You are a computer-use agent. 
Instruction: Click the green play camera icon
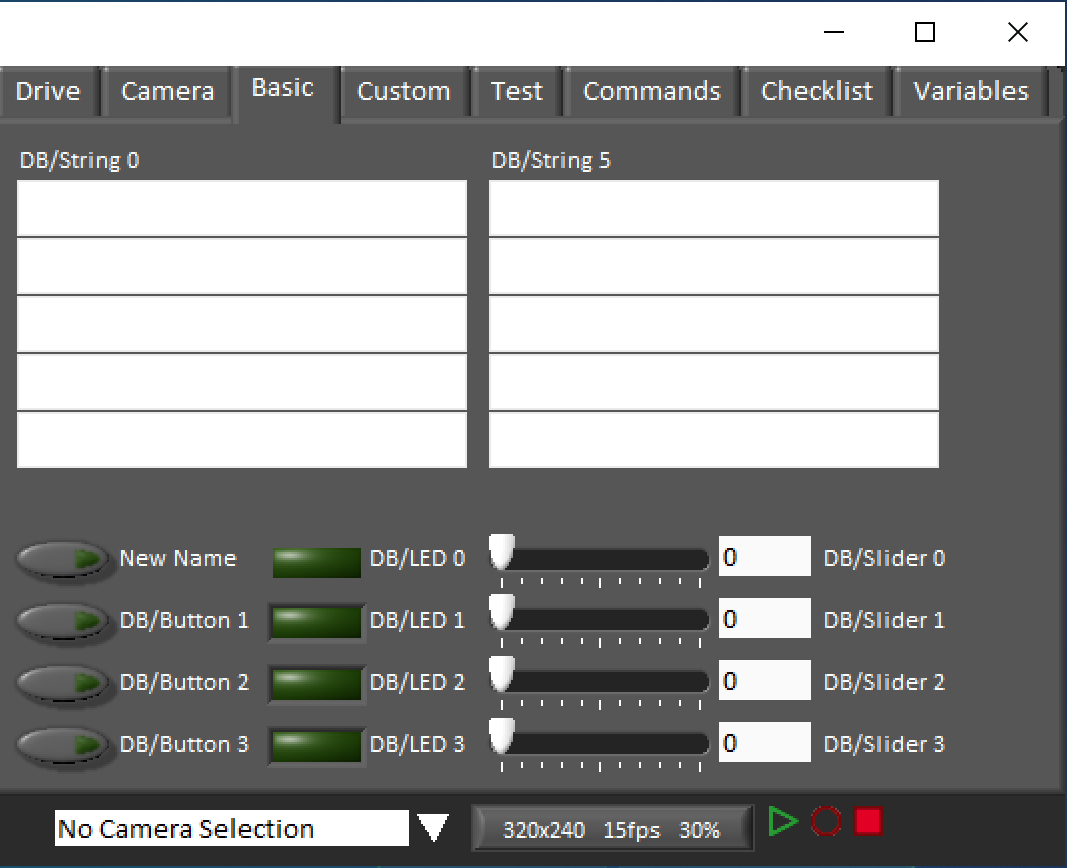(783, 822)
